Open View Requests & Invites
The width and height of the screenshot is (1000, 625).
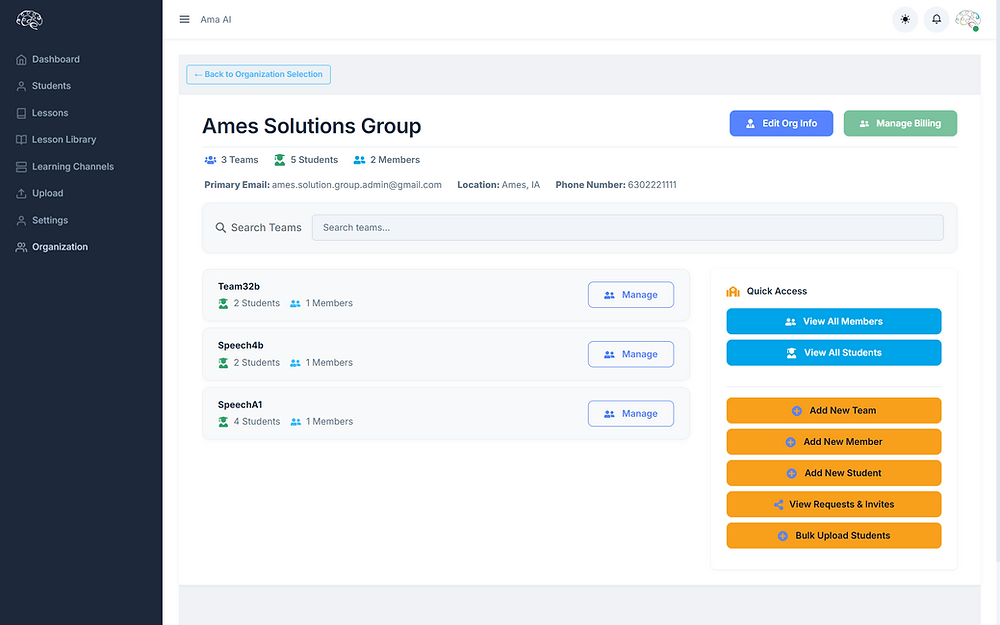[x=834, y=504]
